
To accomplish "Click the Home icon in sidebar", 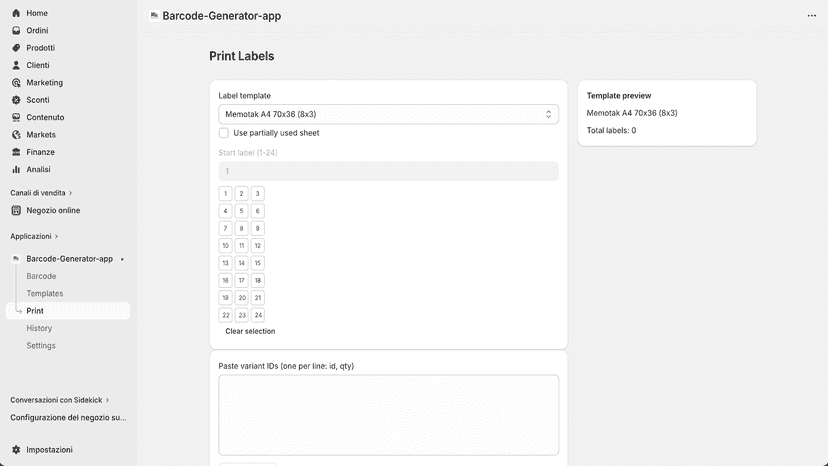I will point(16,13).
